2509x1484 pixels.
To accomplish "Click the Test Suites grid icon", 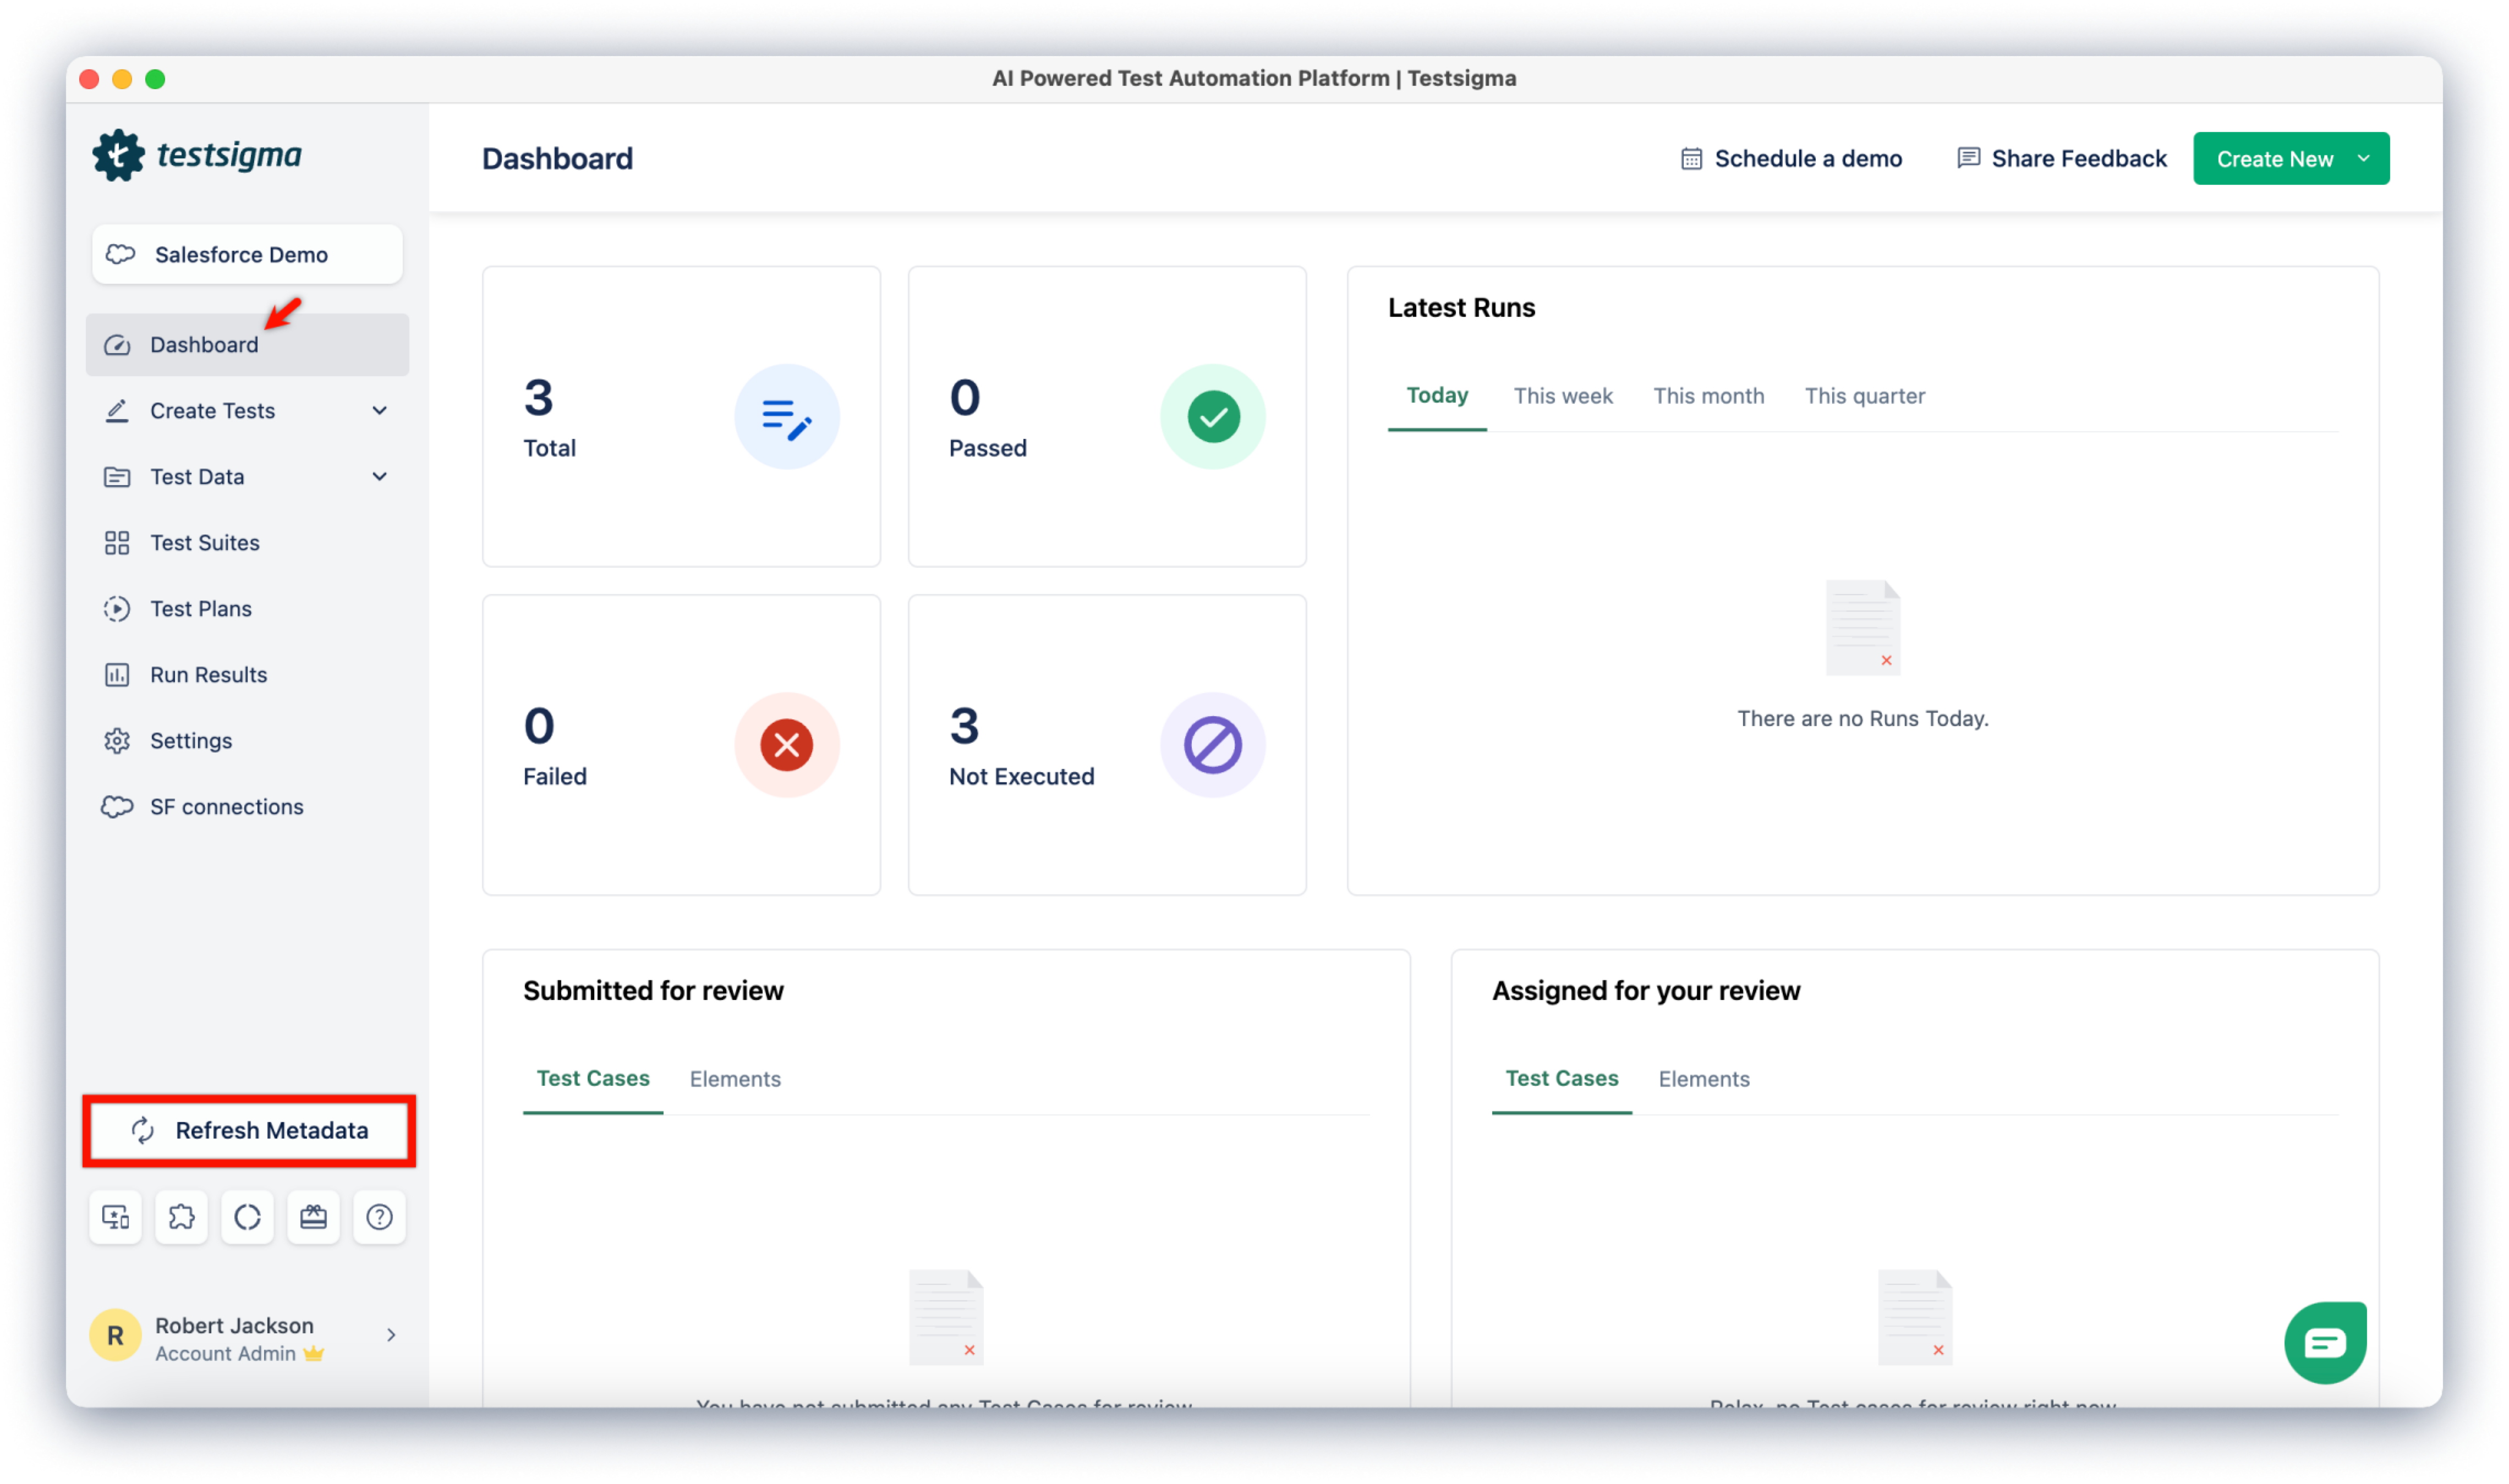I will pos(117,543).
